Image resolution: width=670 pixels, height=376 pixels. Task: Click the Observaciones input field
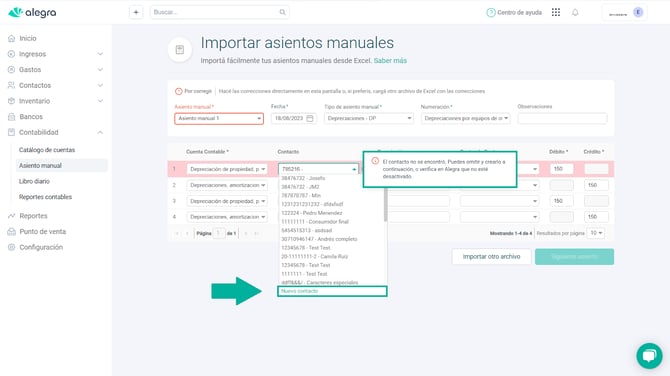click(562, 118)
